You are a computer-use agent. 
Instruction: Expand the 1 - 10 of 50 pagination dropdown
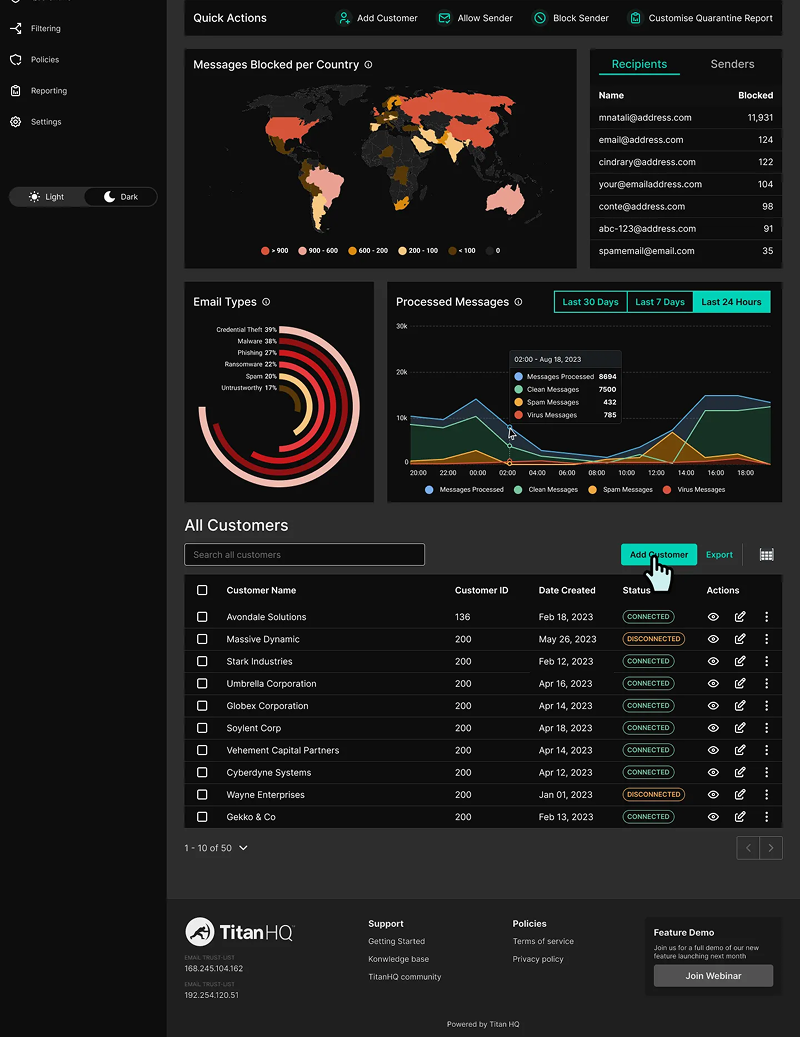[243, 848]
